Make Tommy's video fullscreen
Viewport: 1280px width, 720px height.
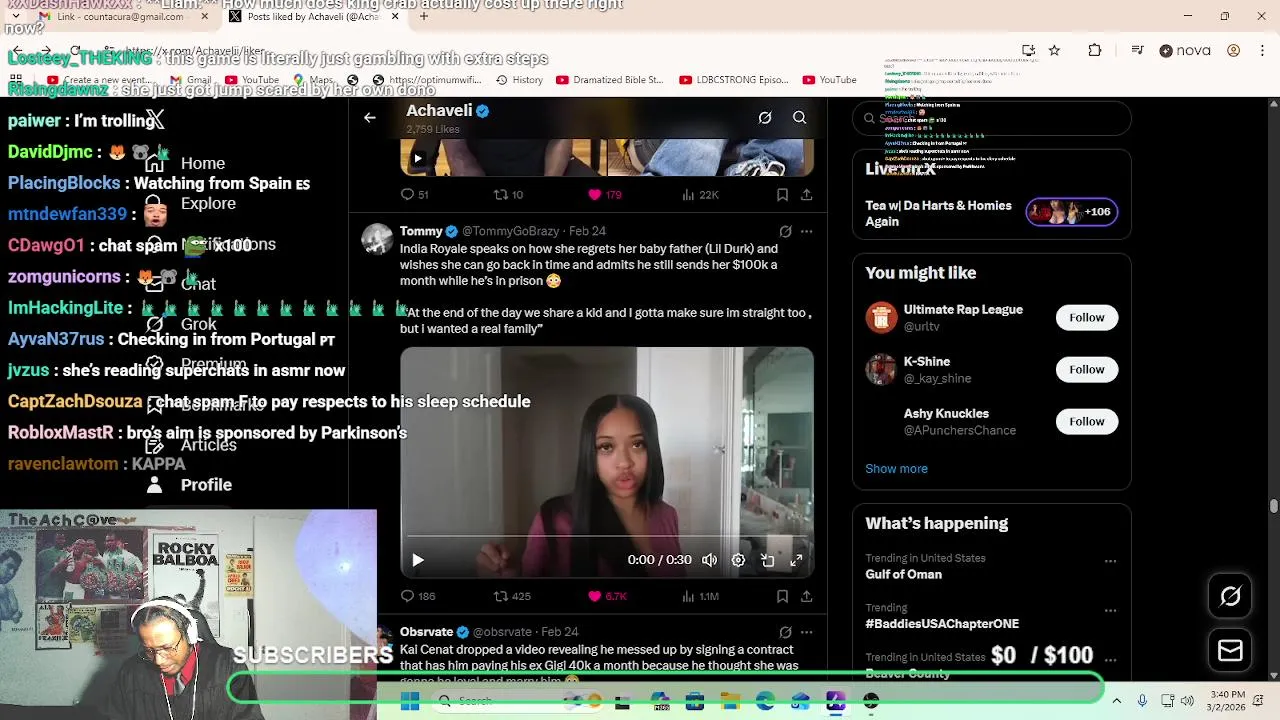[x=796, y=560]
